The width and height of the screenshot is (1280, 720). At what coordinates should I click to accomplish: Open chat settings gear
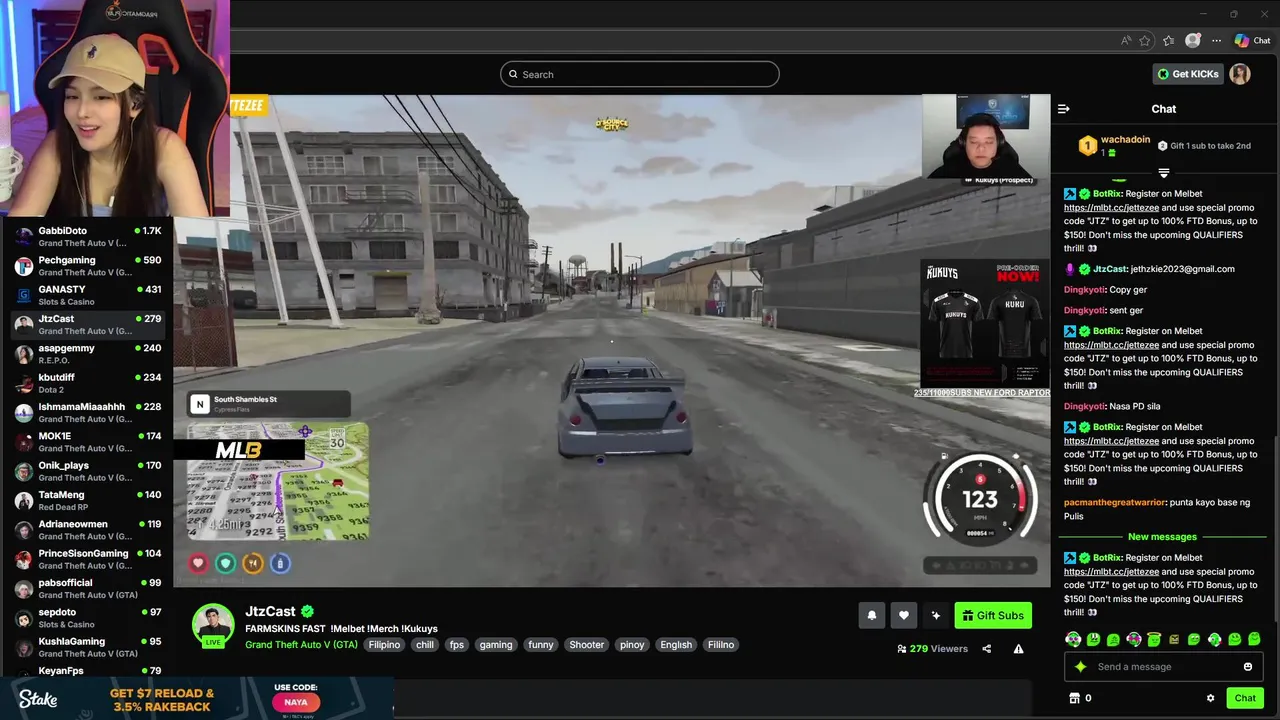pyautogui.click(x=1210, y=698)
